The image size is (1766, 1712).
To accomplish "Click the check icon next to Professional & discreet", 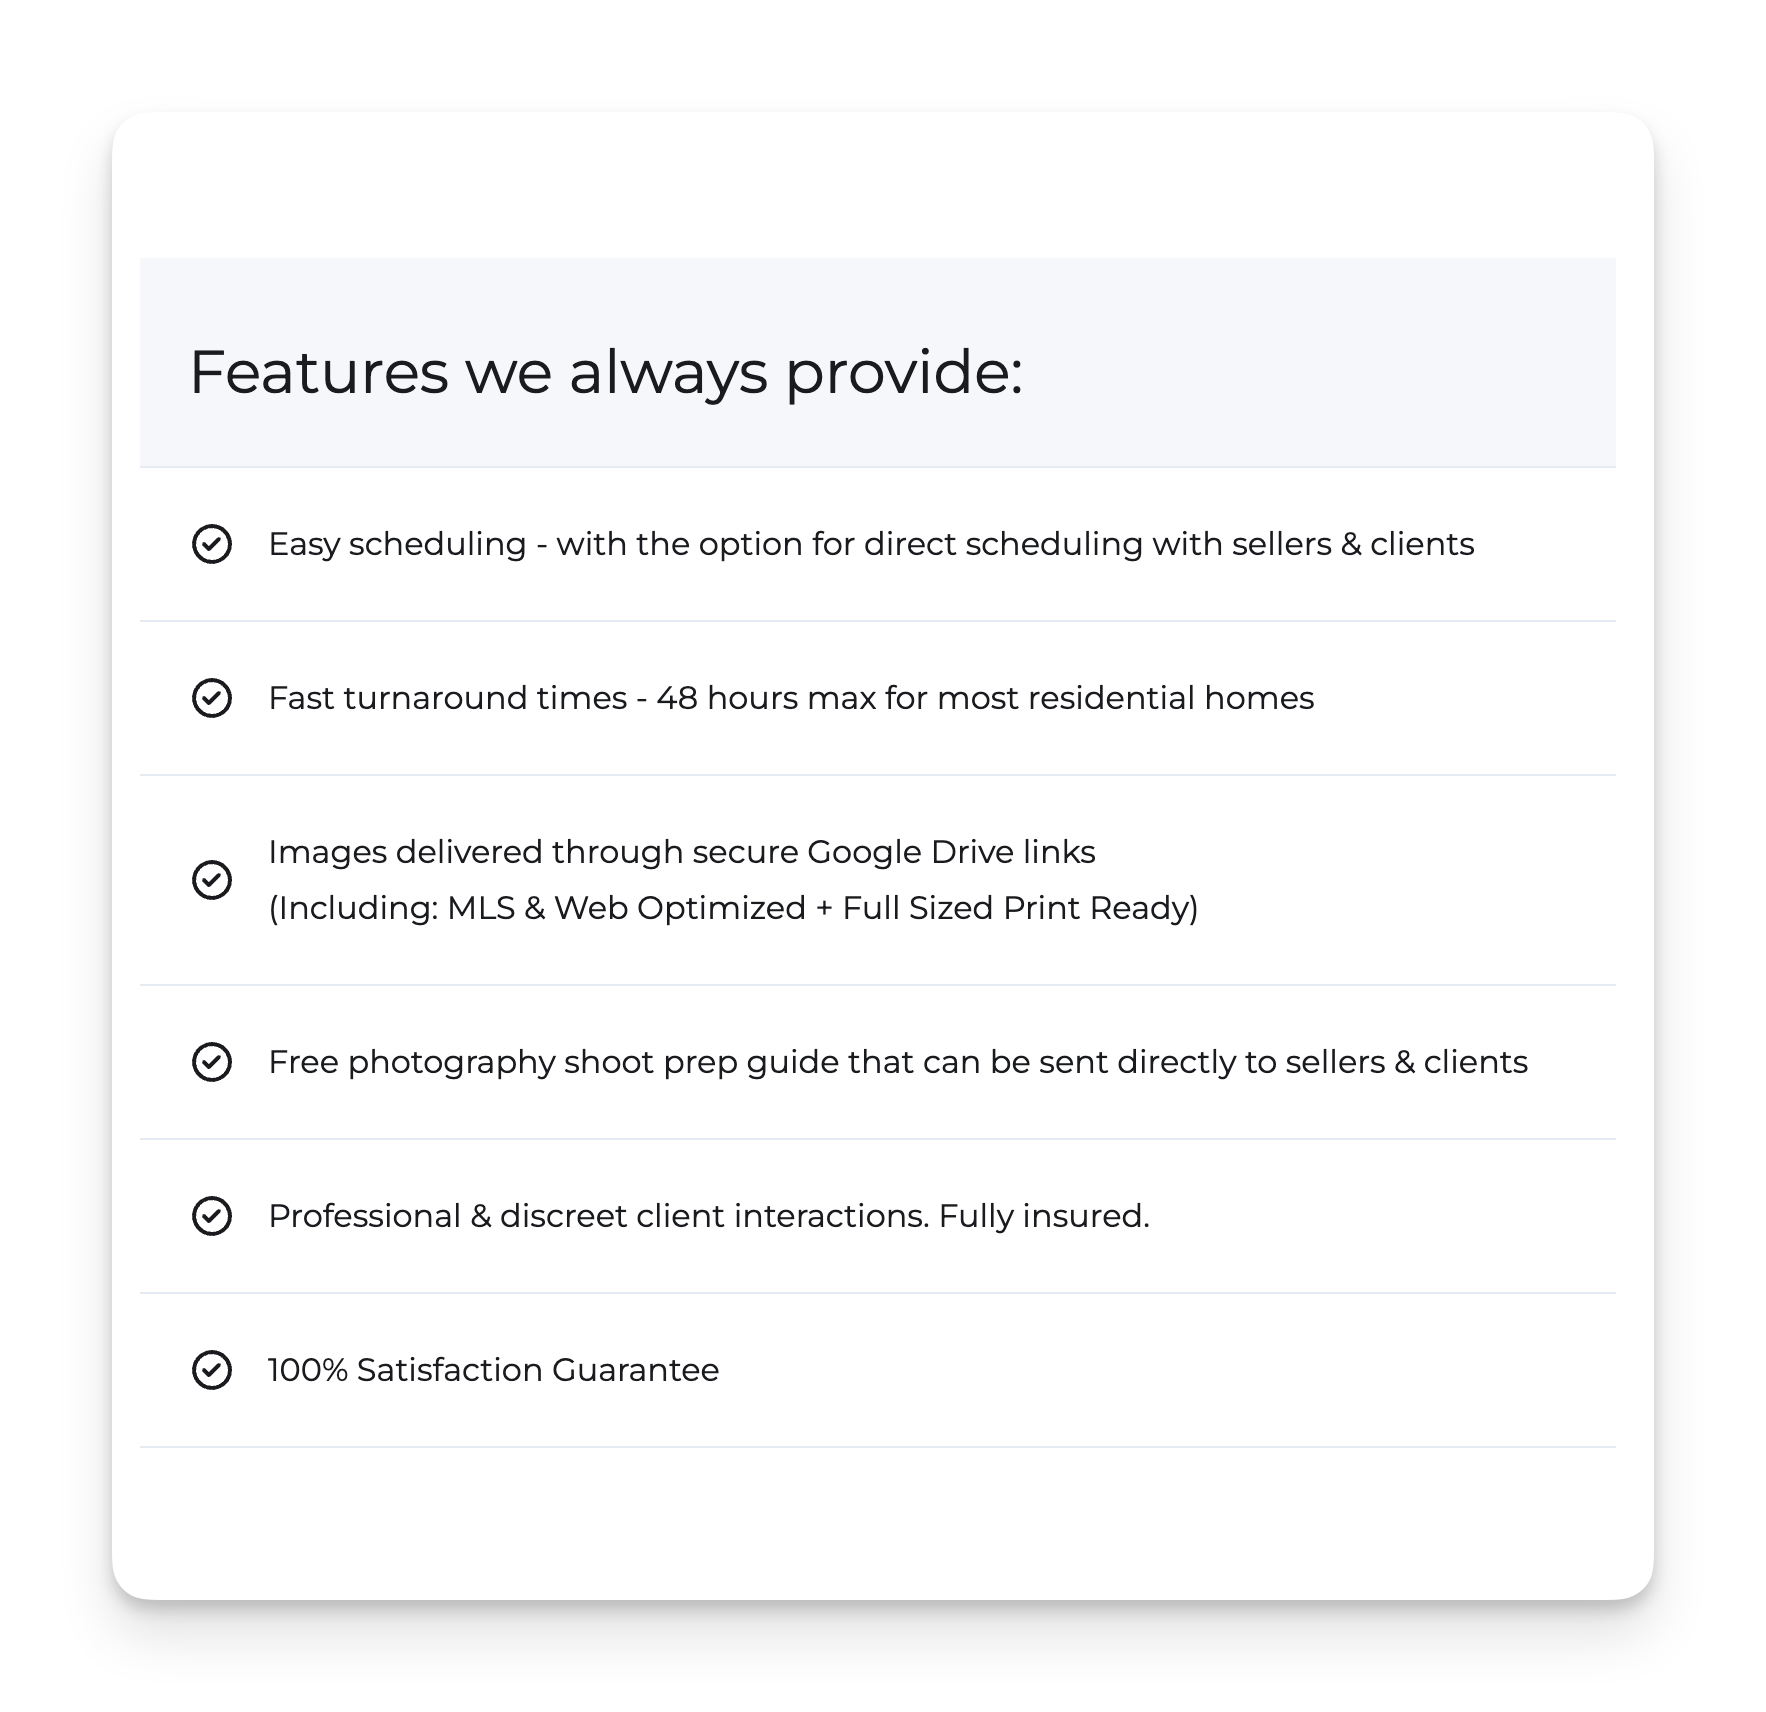I will coord(211,1216).
